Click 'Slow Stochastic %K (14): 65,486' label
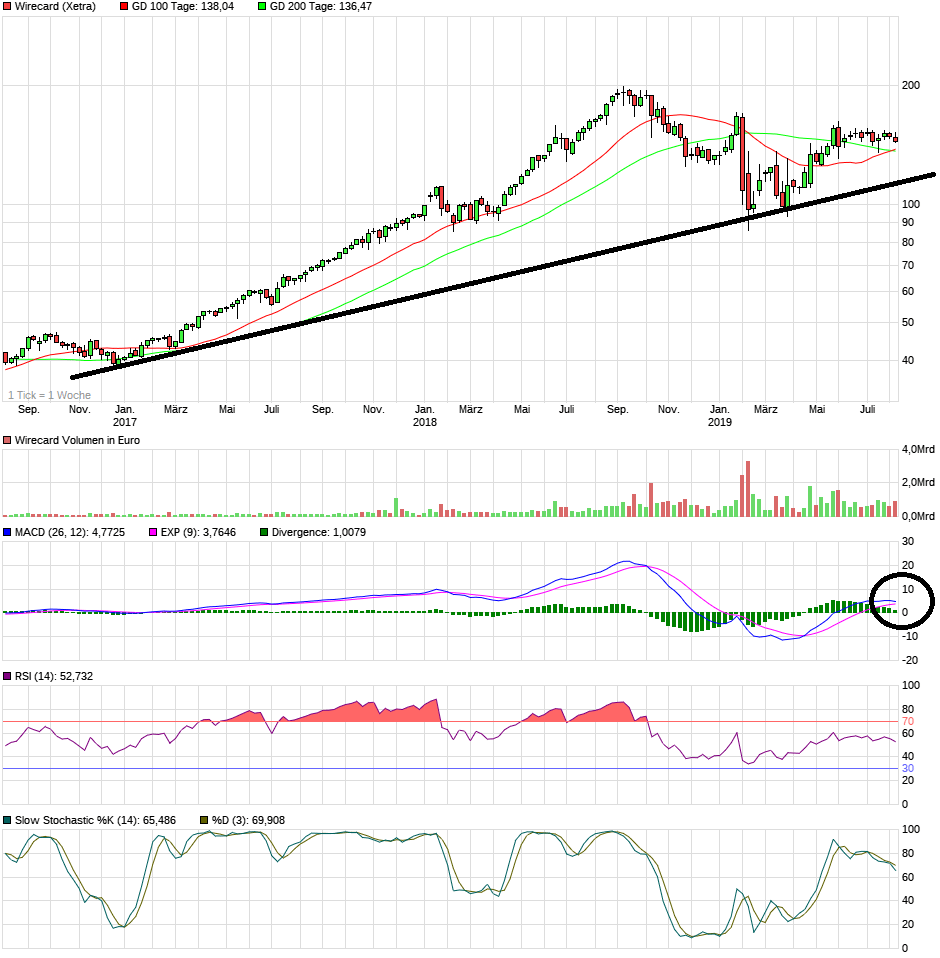This screenshot has height=958, width=940. (95, 821)
